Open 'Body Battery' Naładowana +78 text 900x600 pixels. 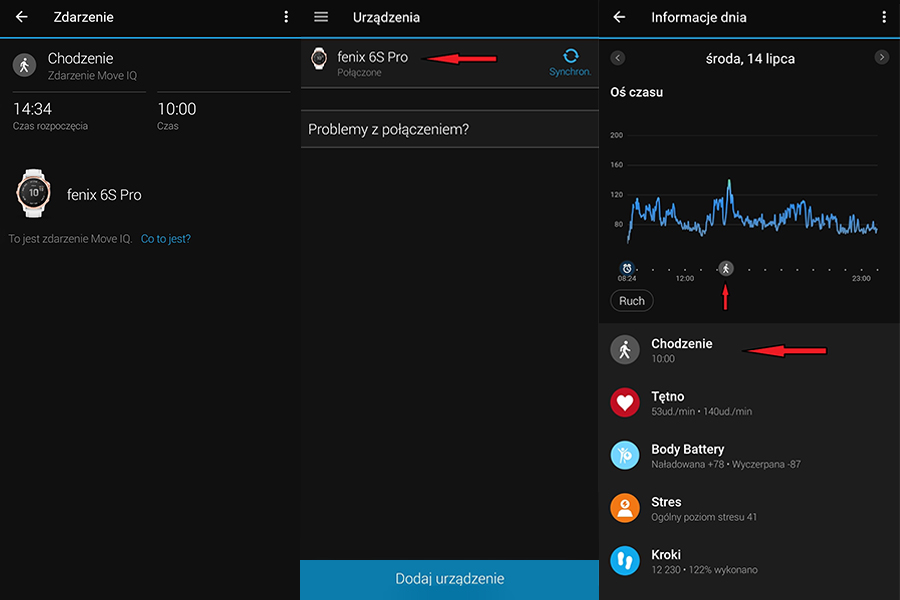point(726,456)
